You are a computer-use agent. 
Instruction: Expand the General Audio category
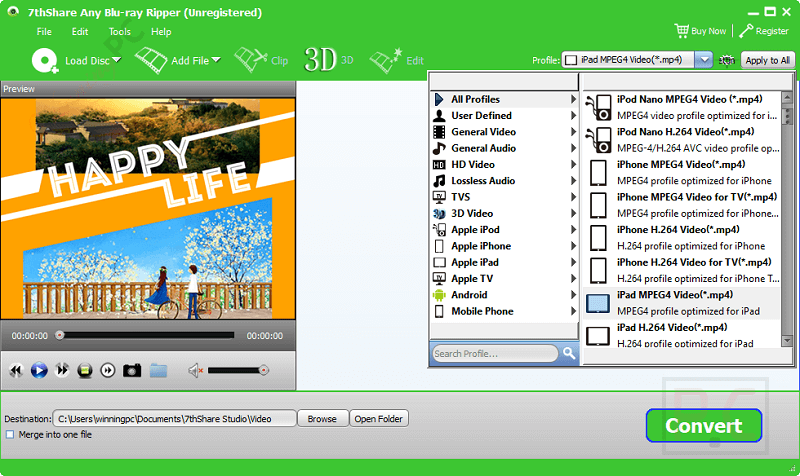click(505, 148)
